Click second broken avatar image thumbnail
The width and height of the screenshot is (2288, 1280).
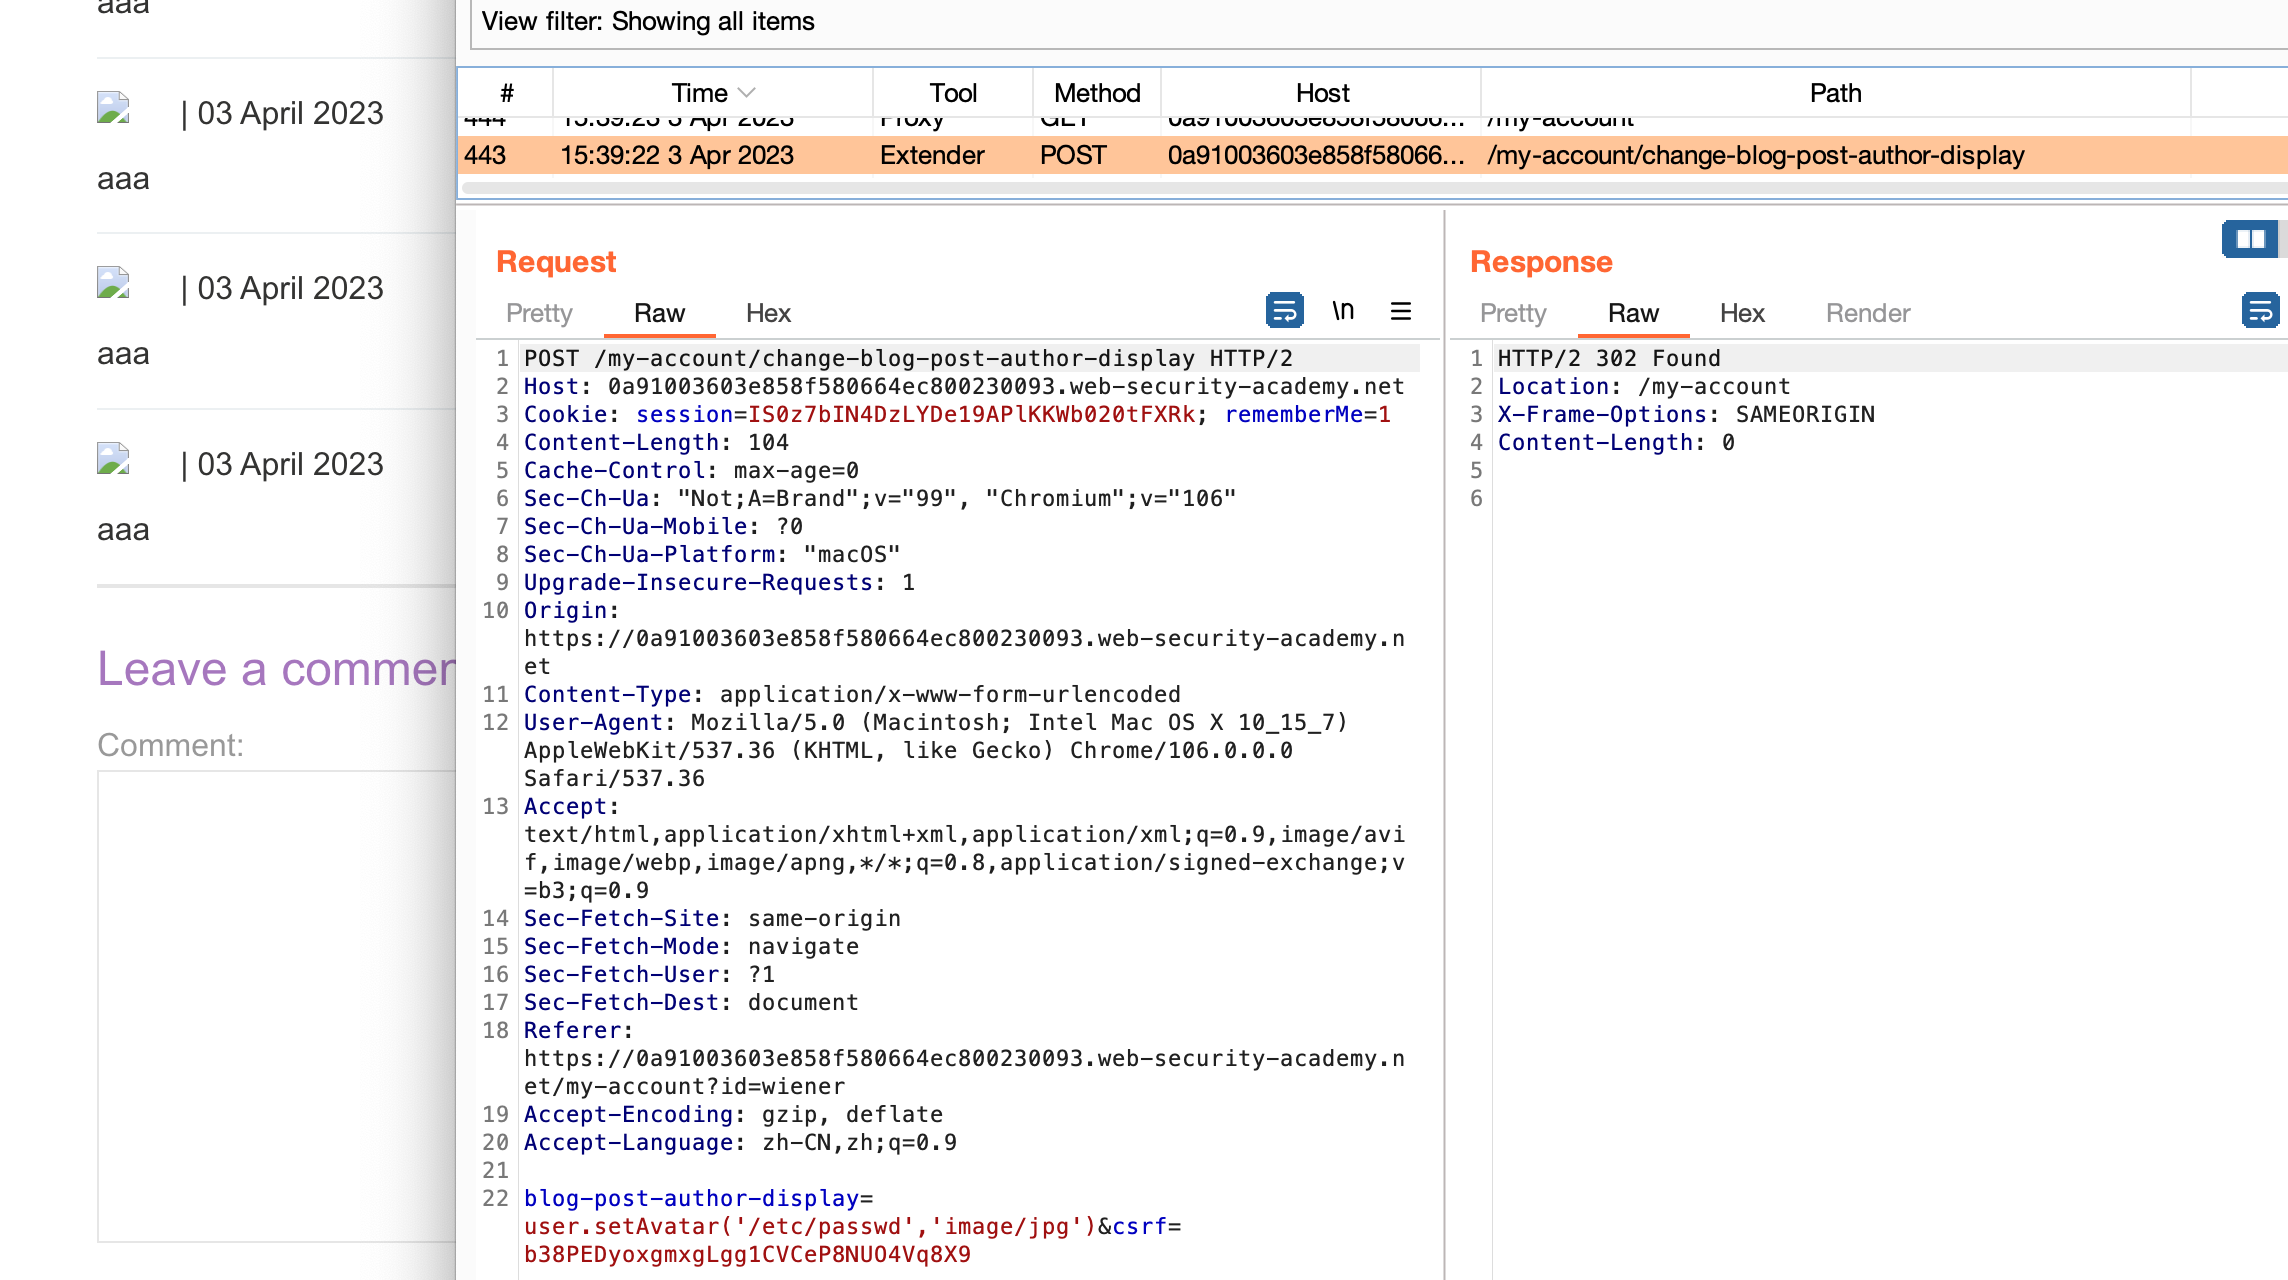coord(114,283)
